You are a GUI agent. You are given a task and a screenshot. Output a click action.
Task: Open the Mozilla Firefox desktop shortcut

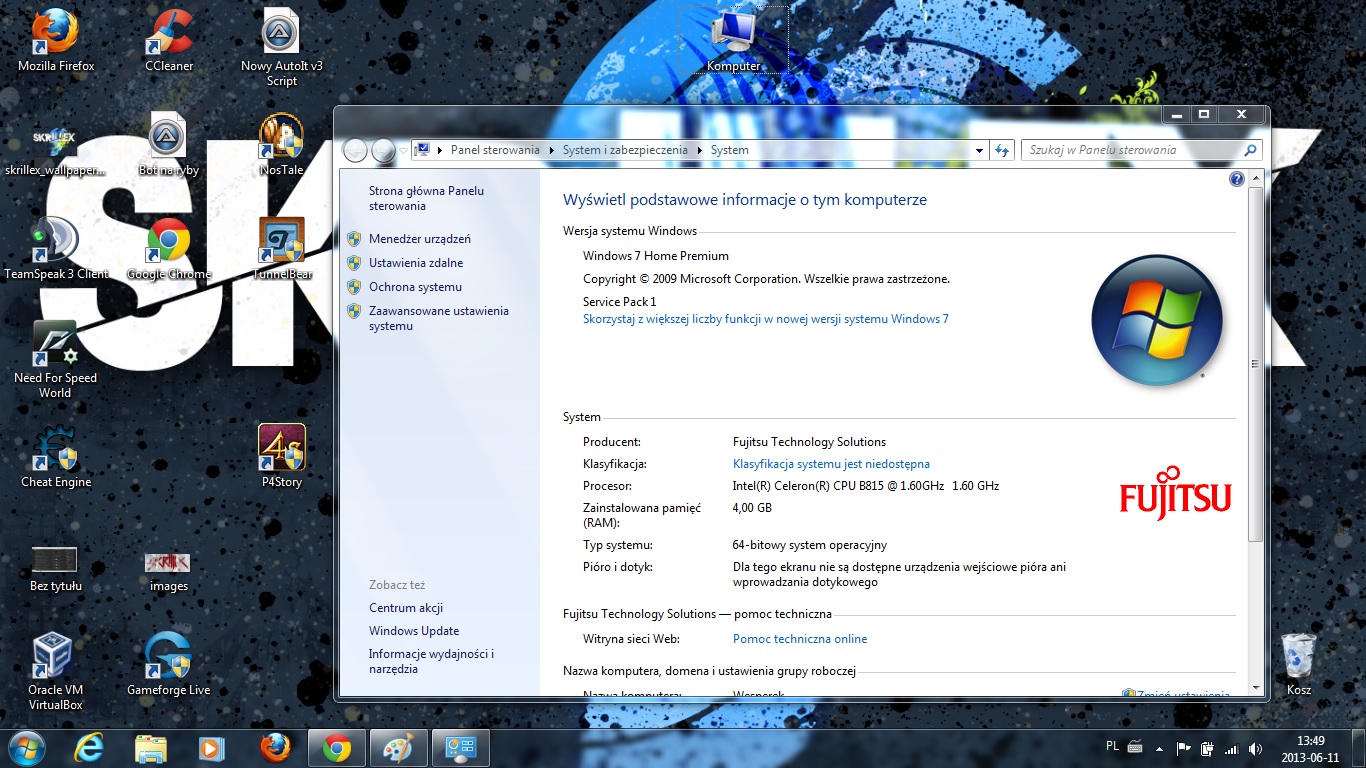pos(56,41)
